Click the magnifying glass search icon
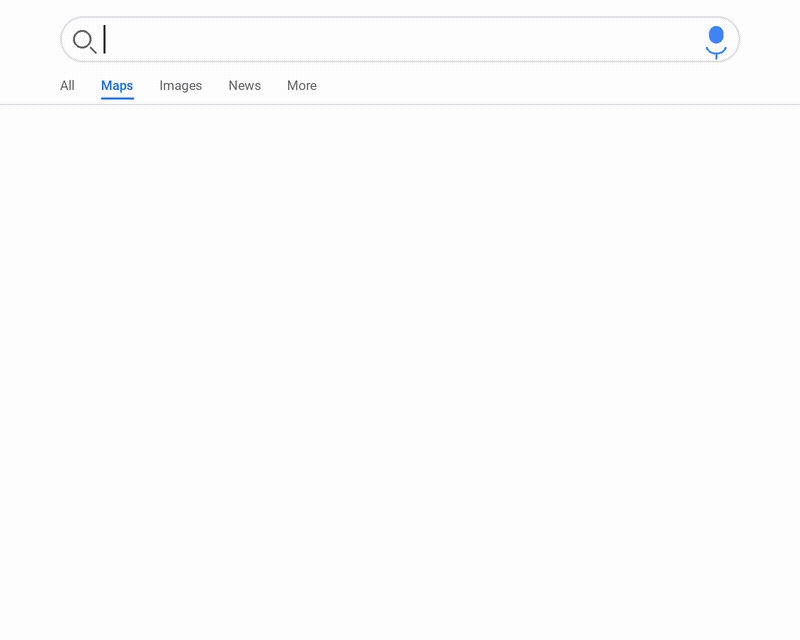Viewport: 800px width, 640px height. pos(84,41)
